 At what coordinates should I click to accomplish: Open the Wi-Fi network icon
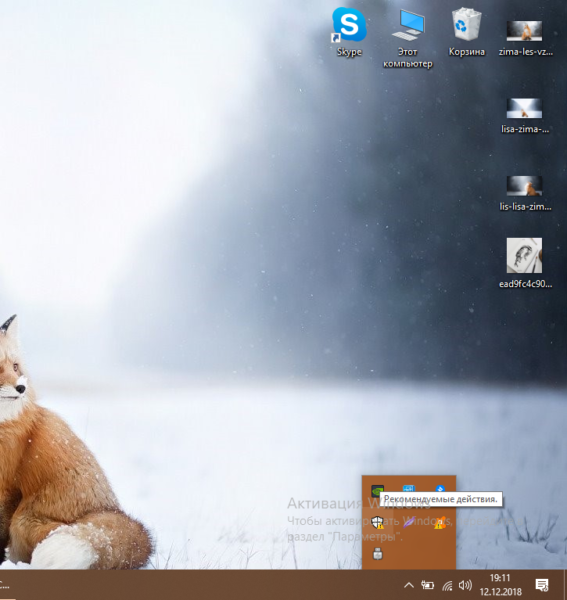pos(447,585)
